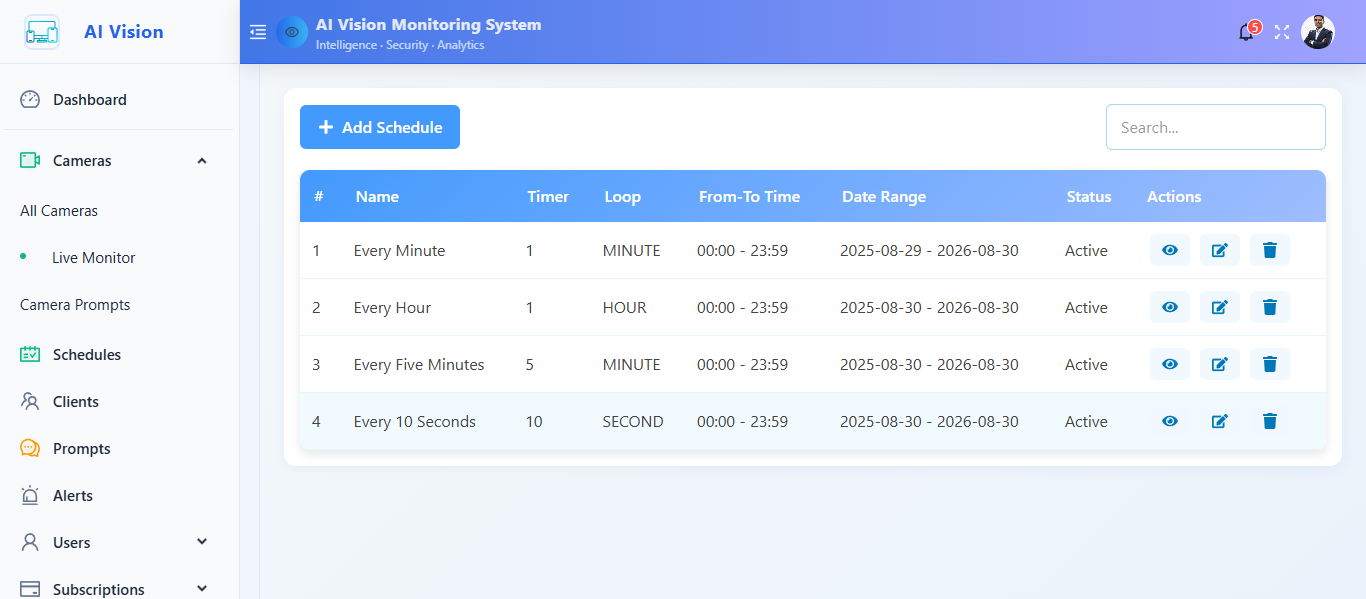The height and width of the screenshot is (599, 1366).
Task: Open the Live Monitor link
Action: [93, 258]
